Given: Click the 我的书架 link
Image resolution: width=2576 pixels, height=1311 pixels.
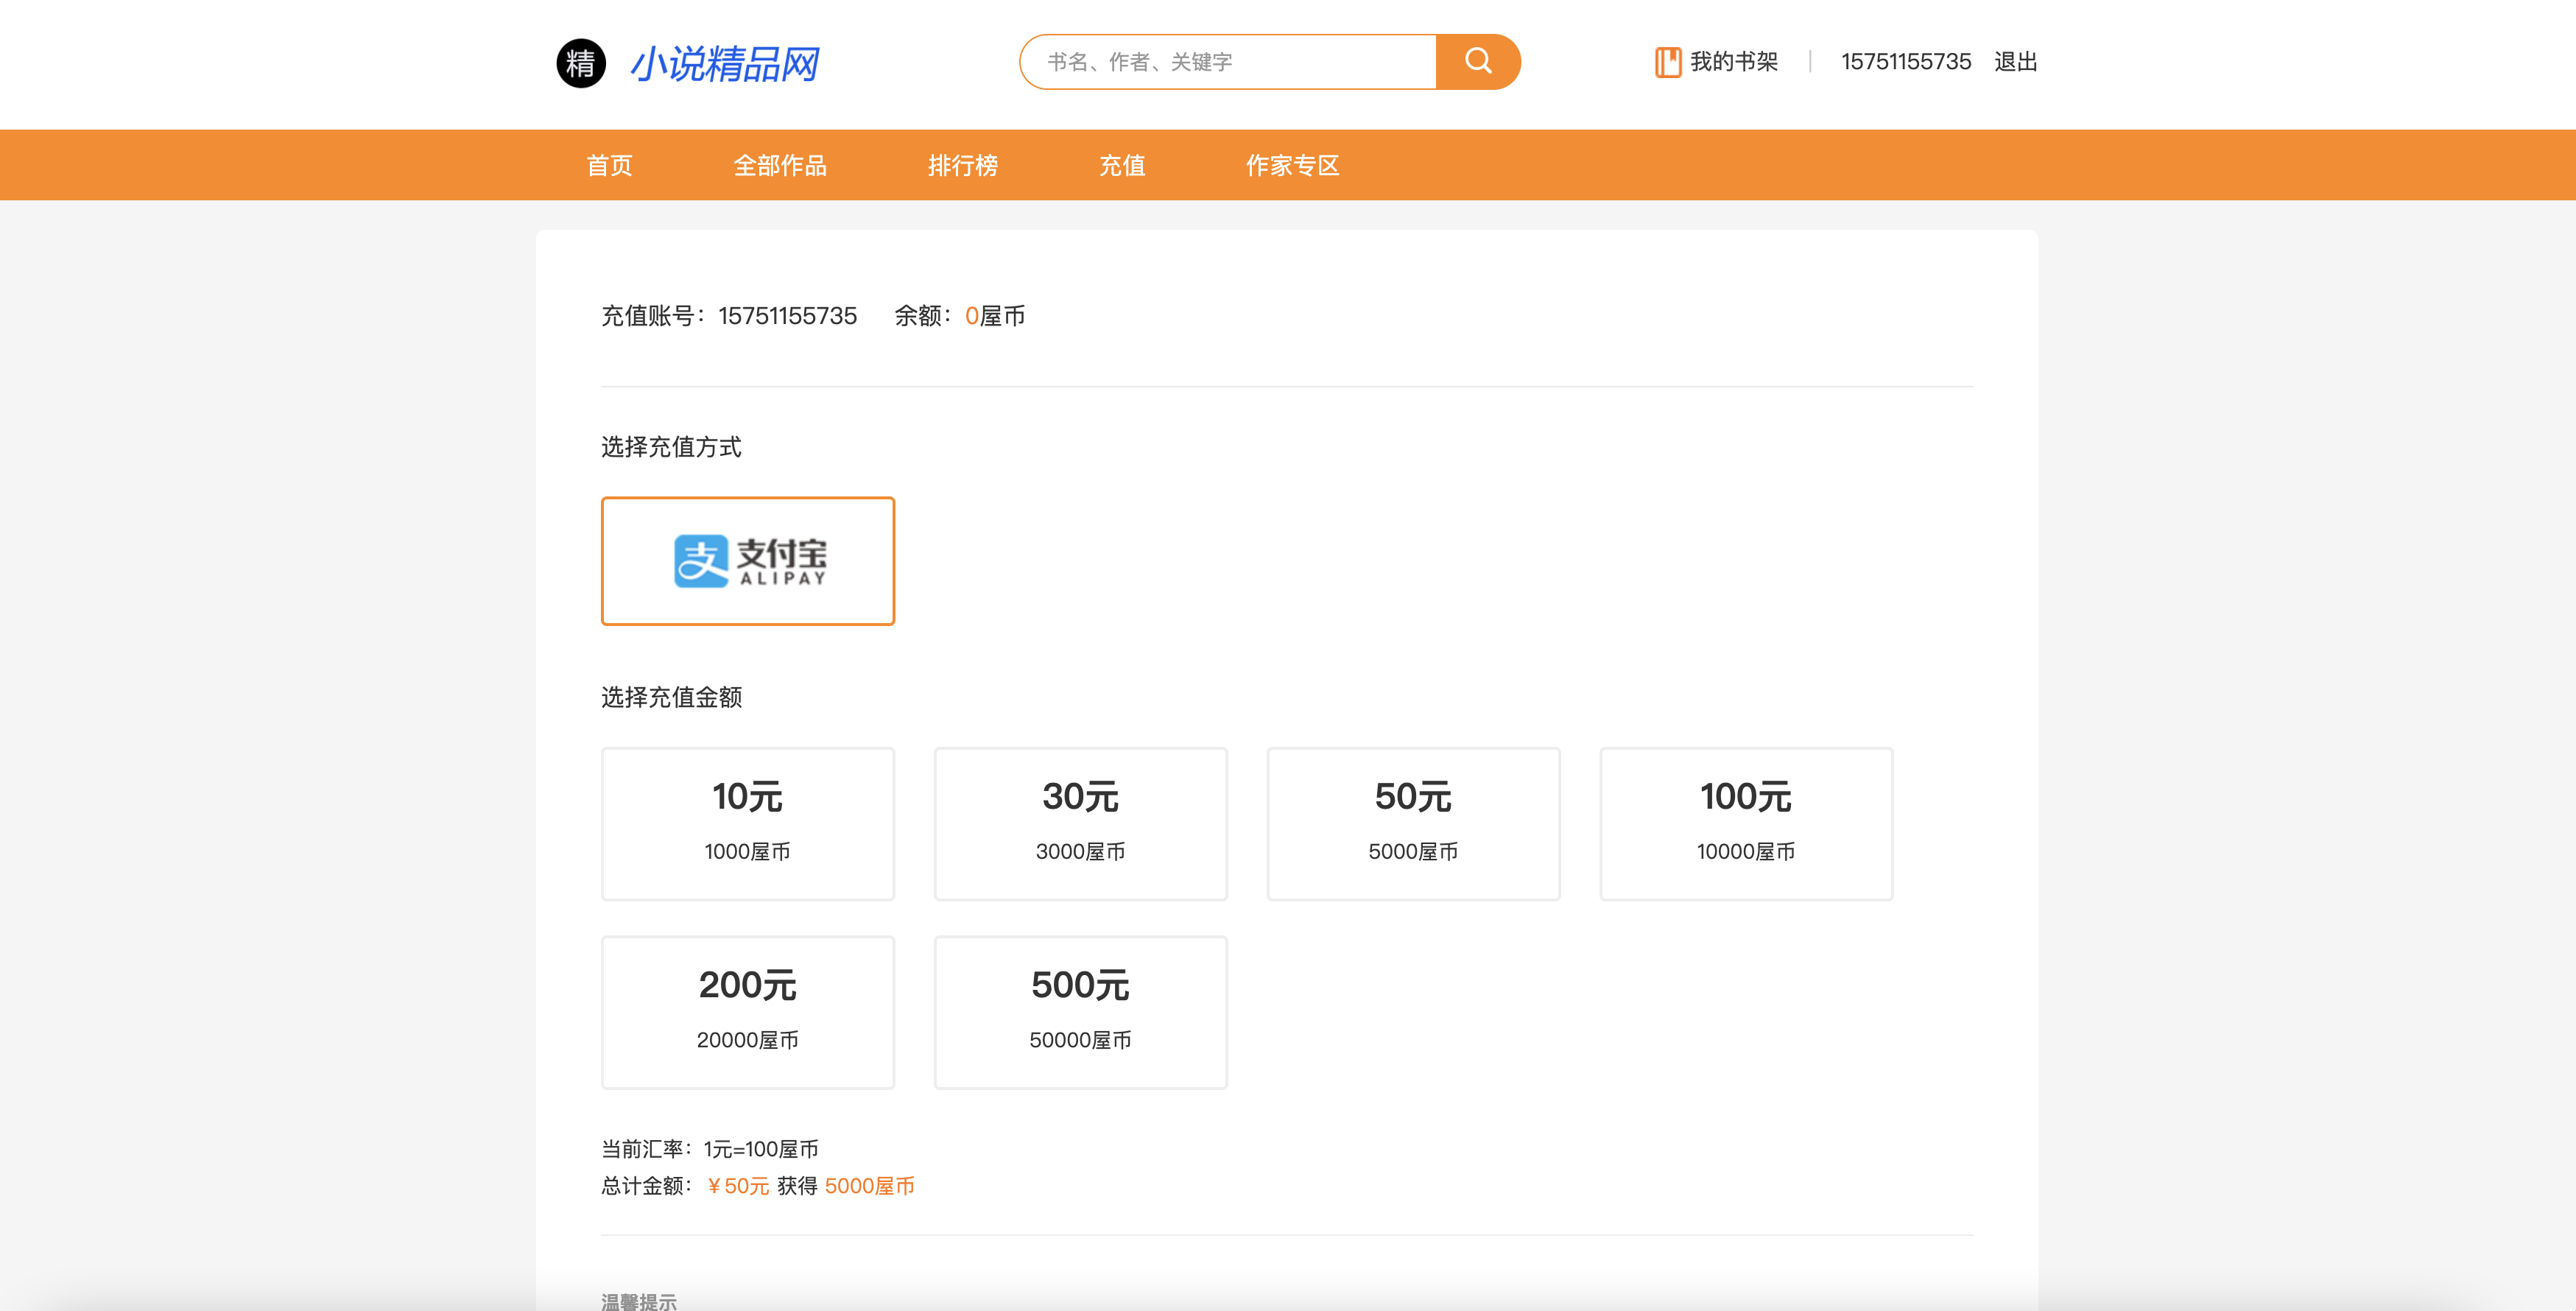Looking at the screenshot, I should [1733, 62].
